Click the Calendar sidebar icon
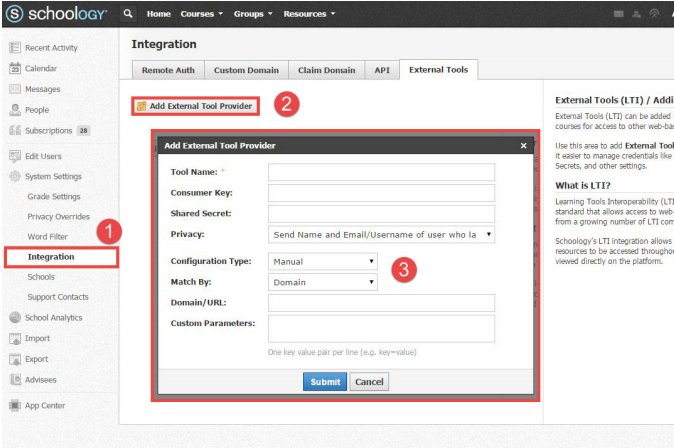The width and height of the screenshot is (674, 448). pos(15,68)
